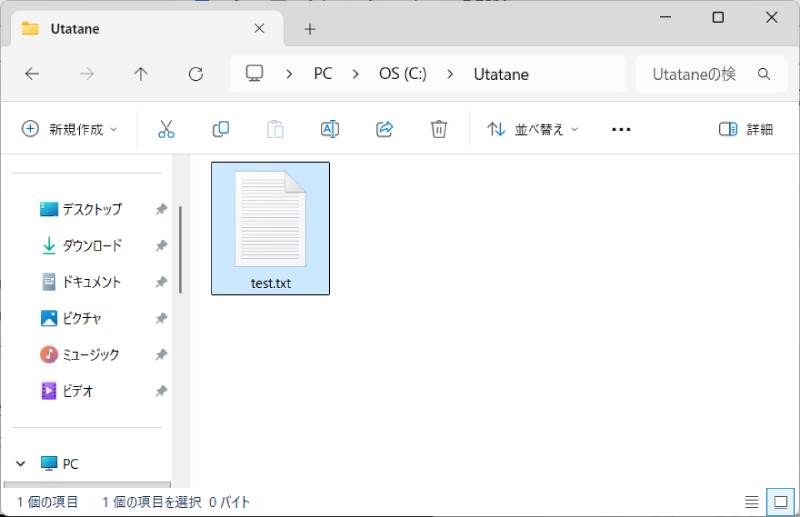Click the Copy icon in the toolbar
This screenshot has height=517, width=800.
pyautogui.click(x=220, y=129)
